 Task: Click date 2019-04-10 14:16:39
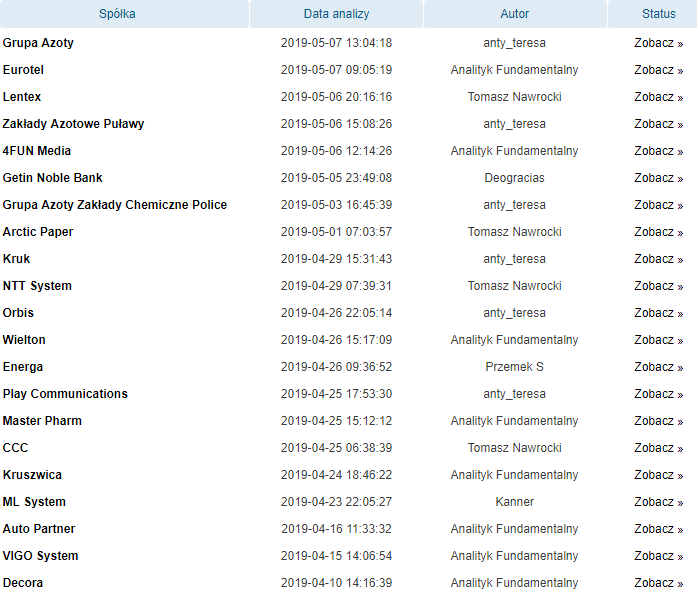(337, 583)
